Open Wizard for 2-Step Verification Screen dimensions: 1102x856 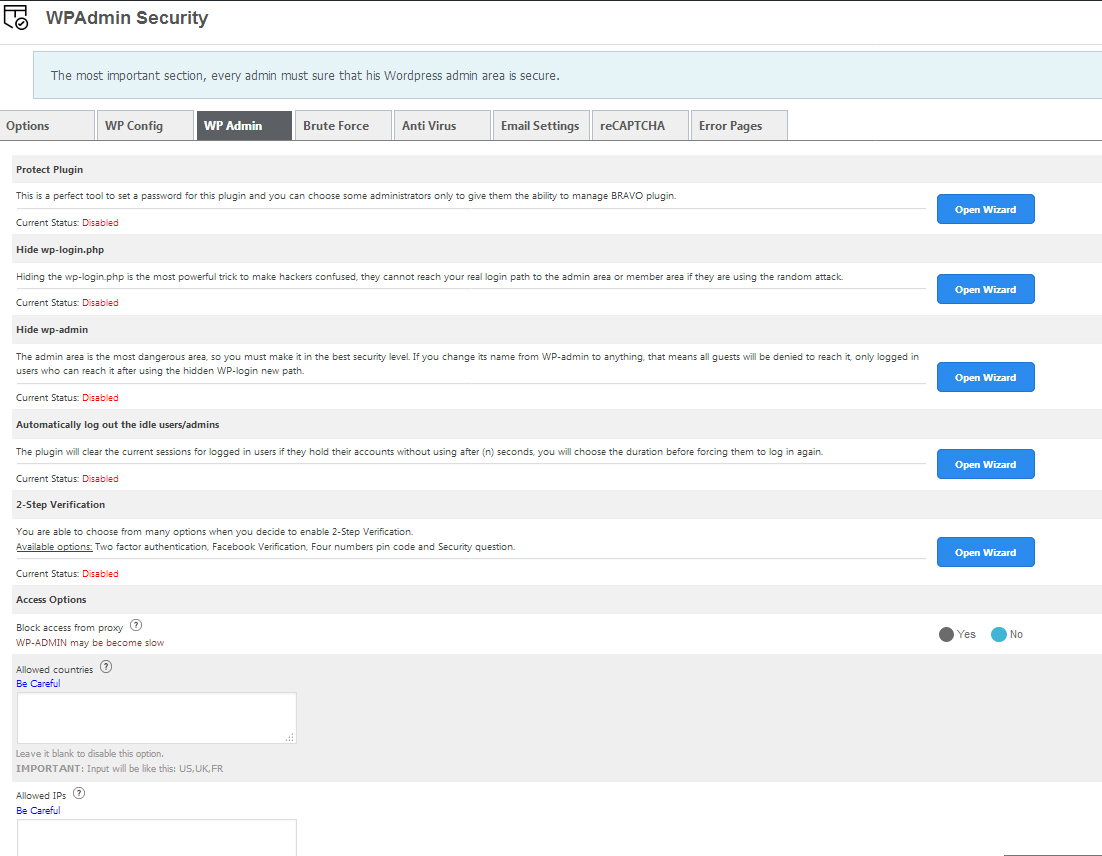985,552
